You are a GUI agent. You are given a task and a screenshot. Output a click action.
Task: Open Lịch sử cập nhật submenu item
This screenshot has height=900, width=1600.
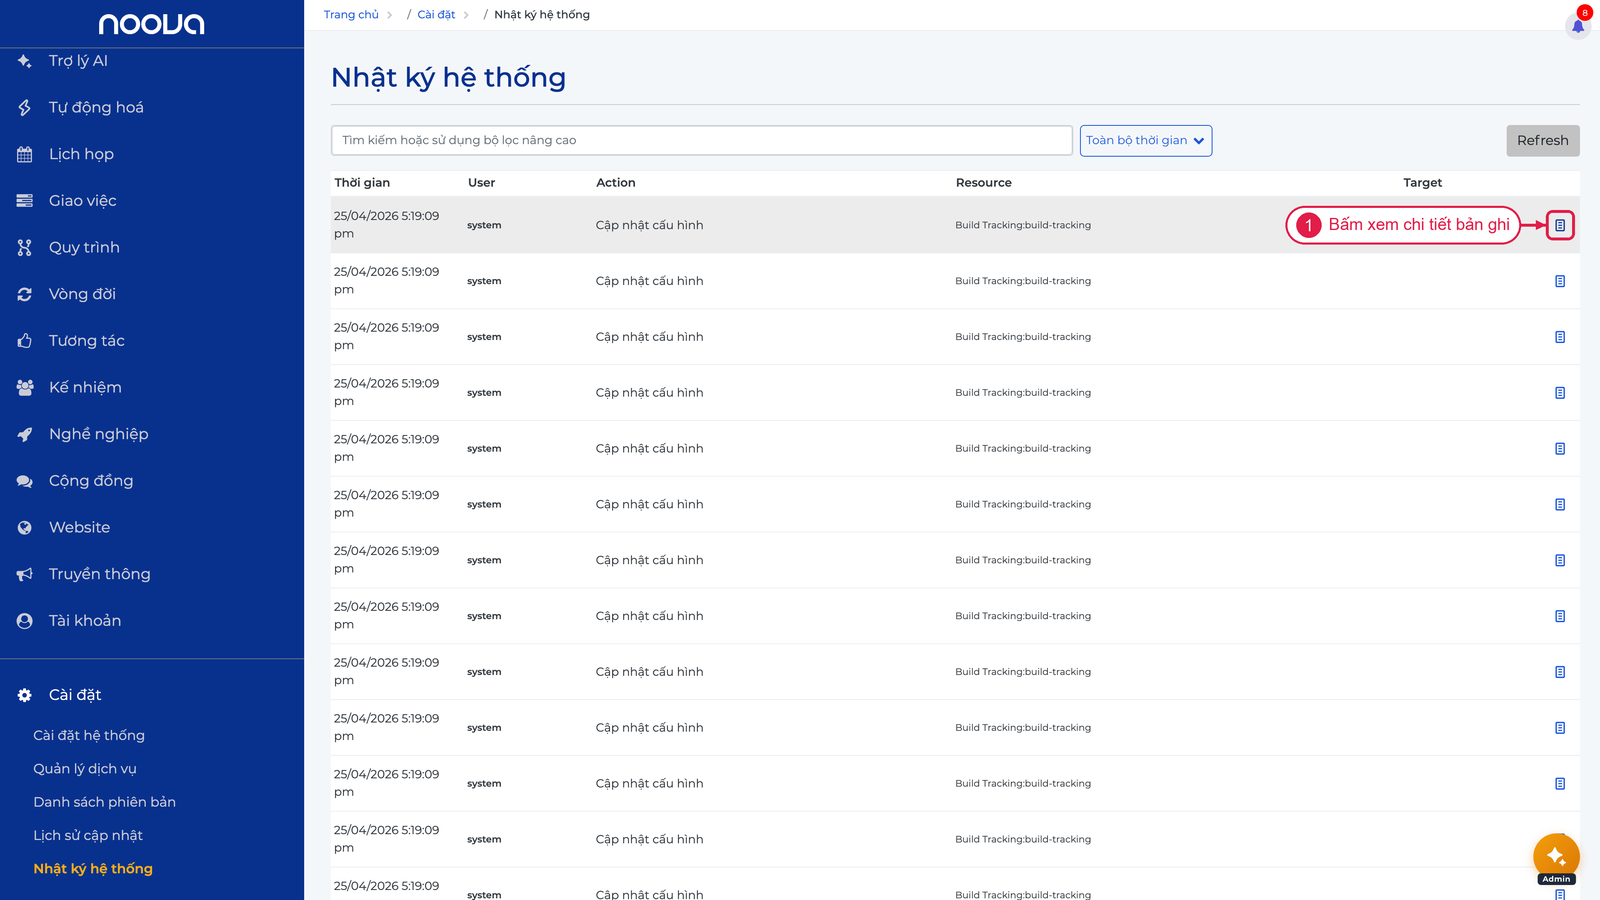click(x=88, y=835)
